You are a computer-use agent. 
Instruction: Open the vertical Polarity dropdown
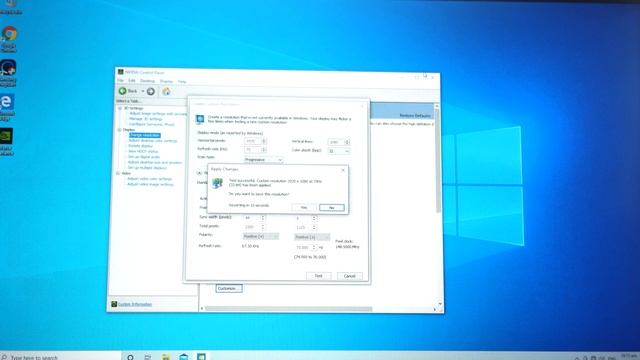(x=312, y=237)
